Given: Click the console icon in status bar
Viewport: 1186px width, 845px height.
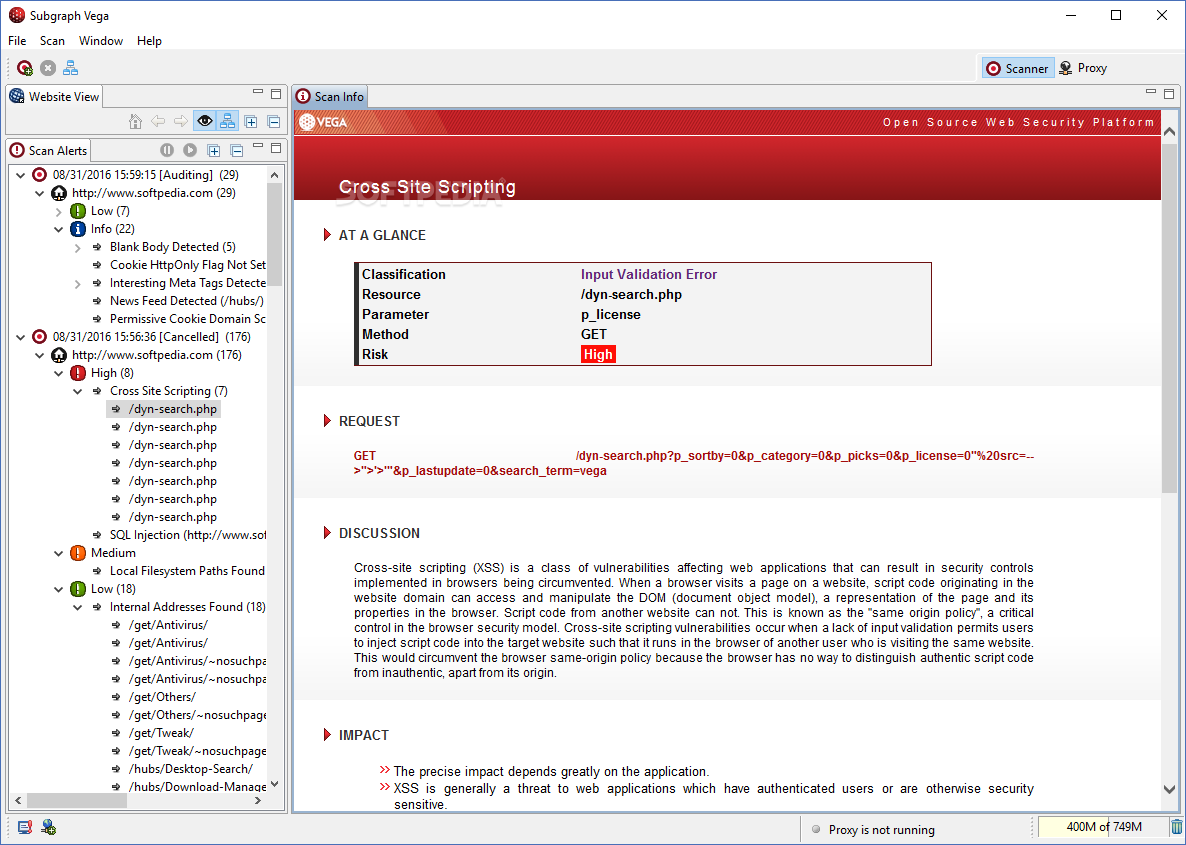Looking at the screenshot, I should pyautogui.click(x=25, y=828).
